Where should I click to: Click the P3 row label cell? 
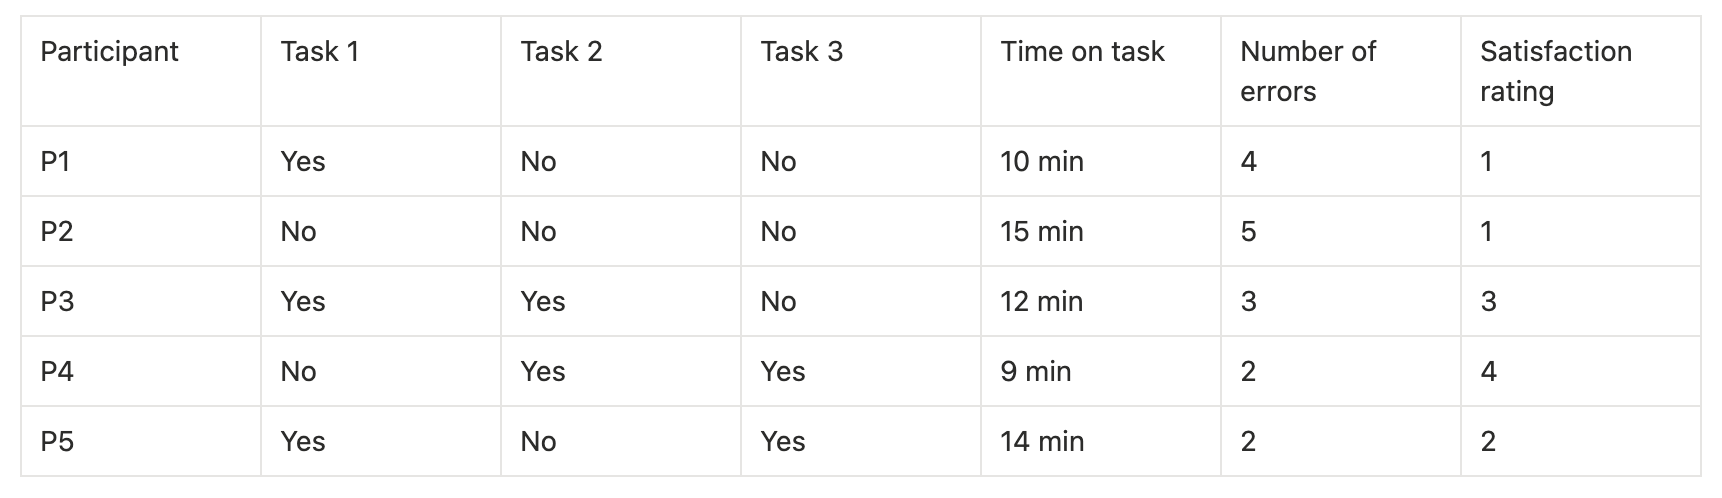pyautogui.click(x=57, y=301)
